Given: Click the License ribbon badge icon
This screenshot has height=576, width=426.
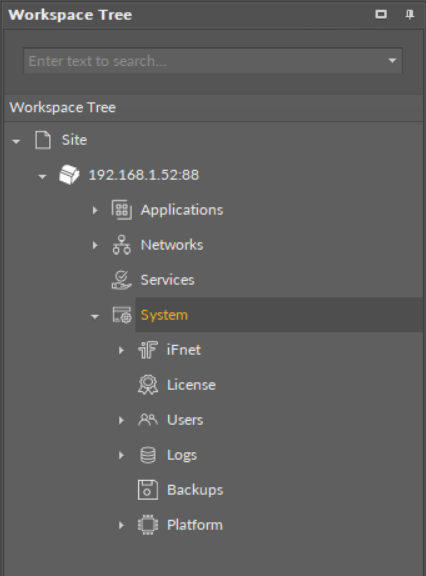Looking at the screenshot, I should [148, 385].
